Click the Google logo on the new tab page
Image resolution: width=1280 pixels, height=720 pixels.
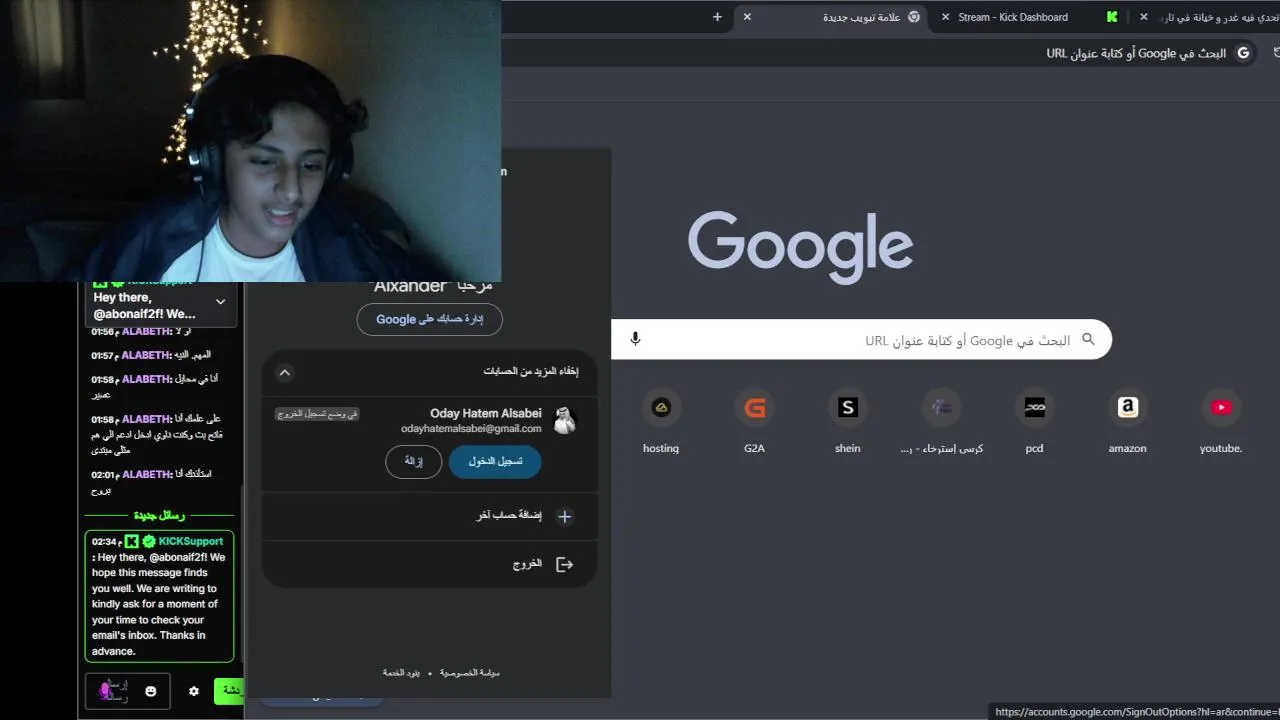point(800,247)
